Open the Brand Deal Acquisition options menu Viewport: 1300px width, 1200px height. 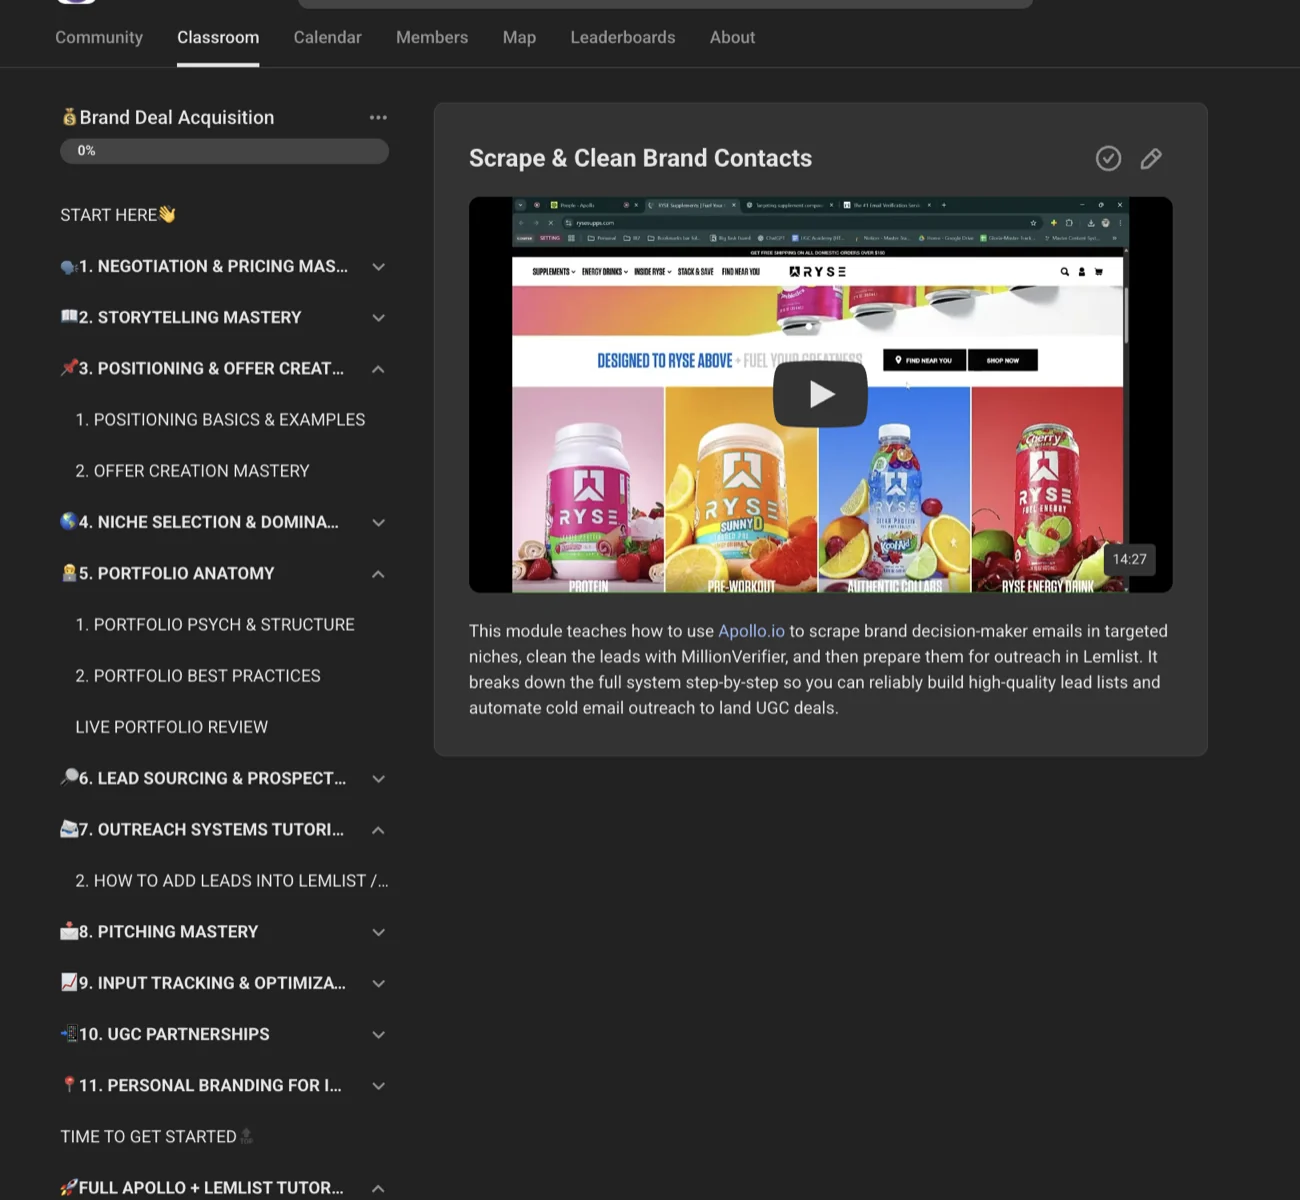(x=378, y=117)
